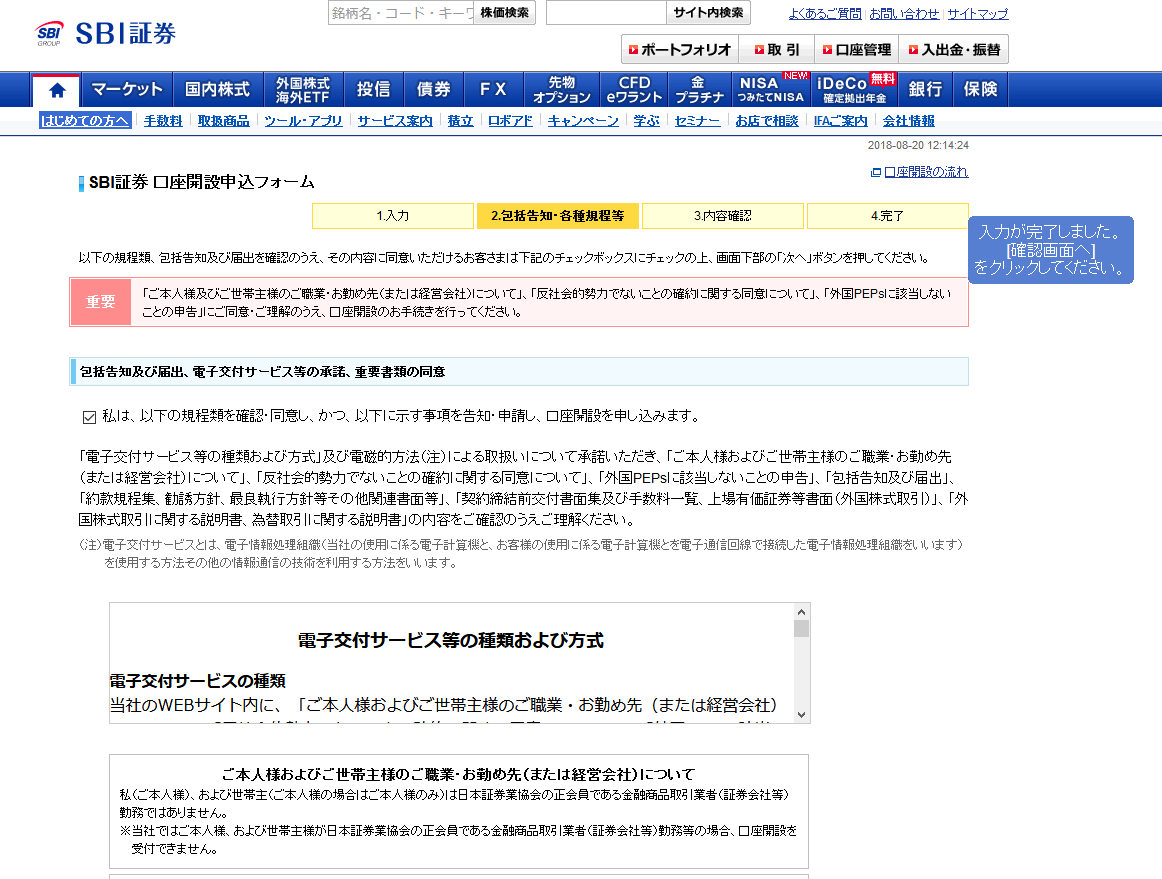Viewport: 1162px width, 879px height.
Task: Select the マーケット tab
Action: click(127, 90)
